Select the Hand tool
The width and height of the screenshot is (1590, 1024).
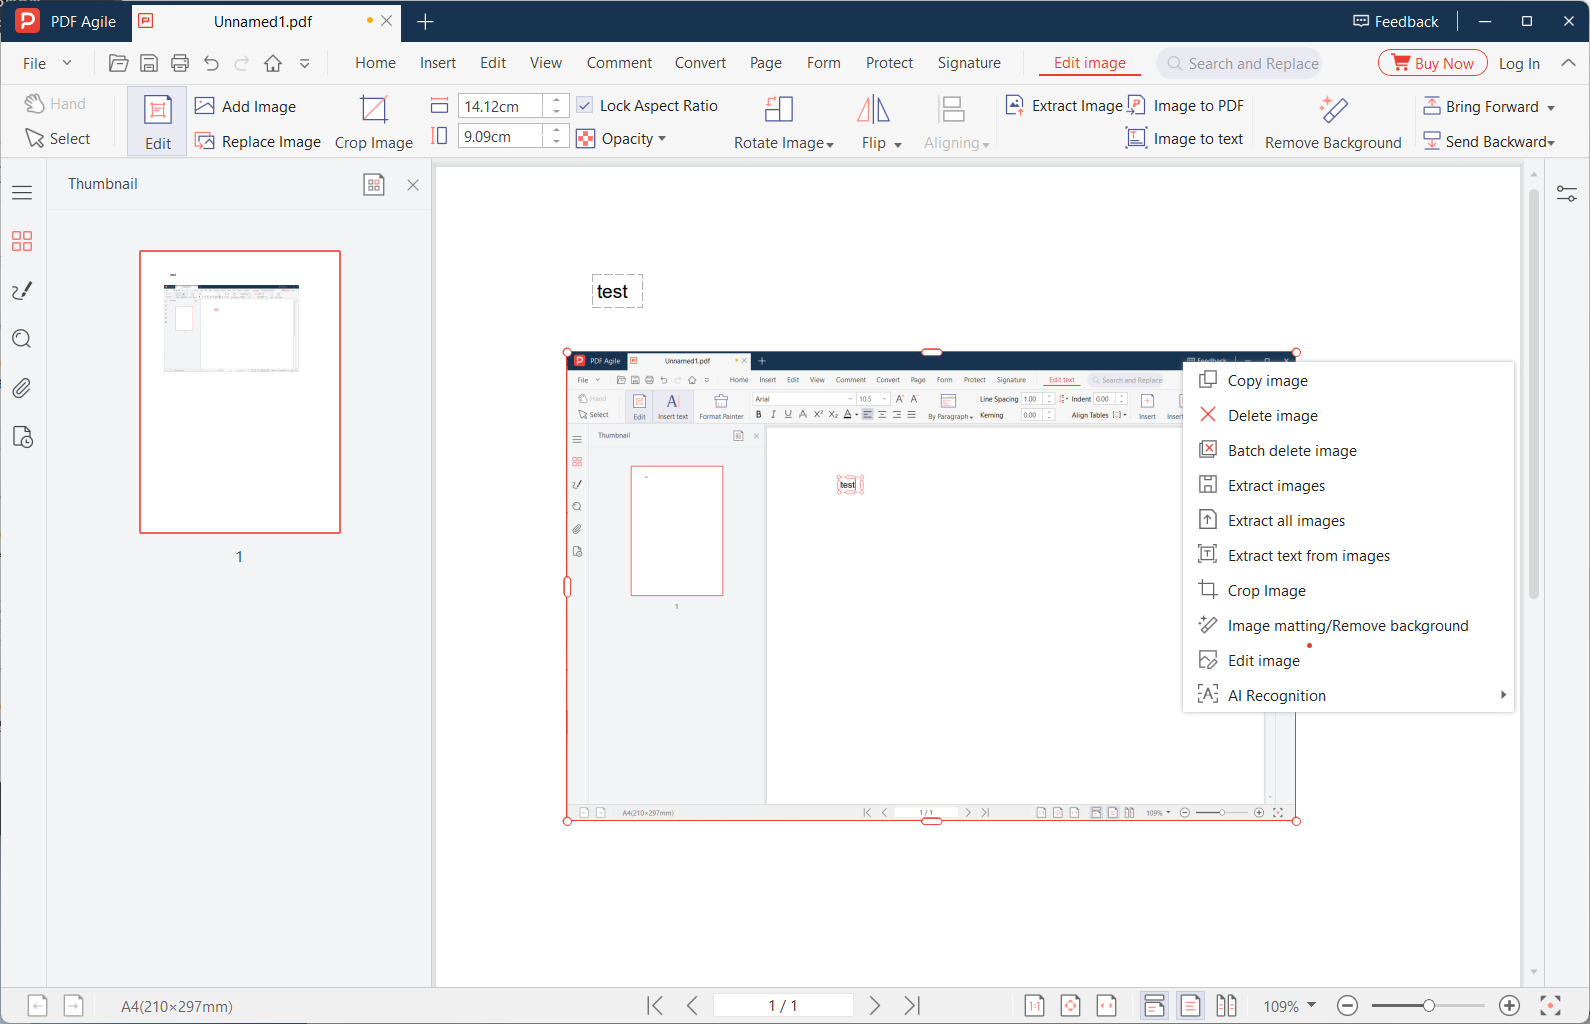56,103
